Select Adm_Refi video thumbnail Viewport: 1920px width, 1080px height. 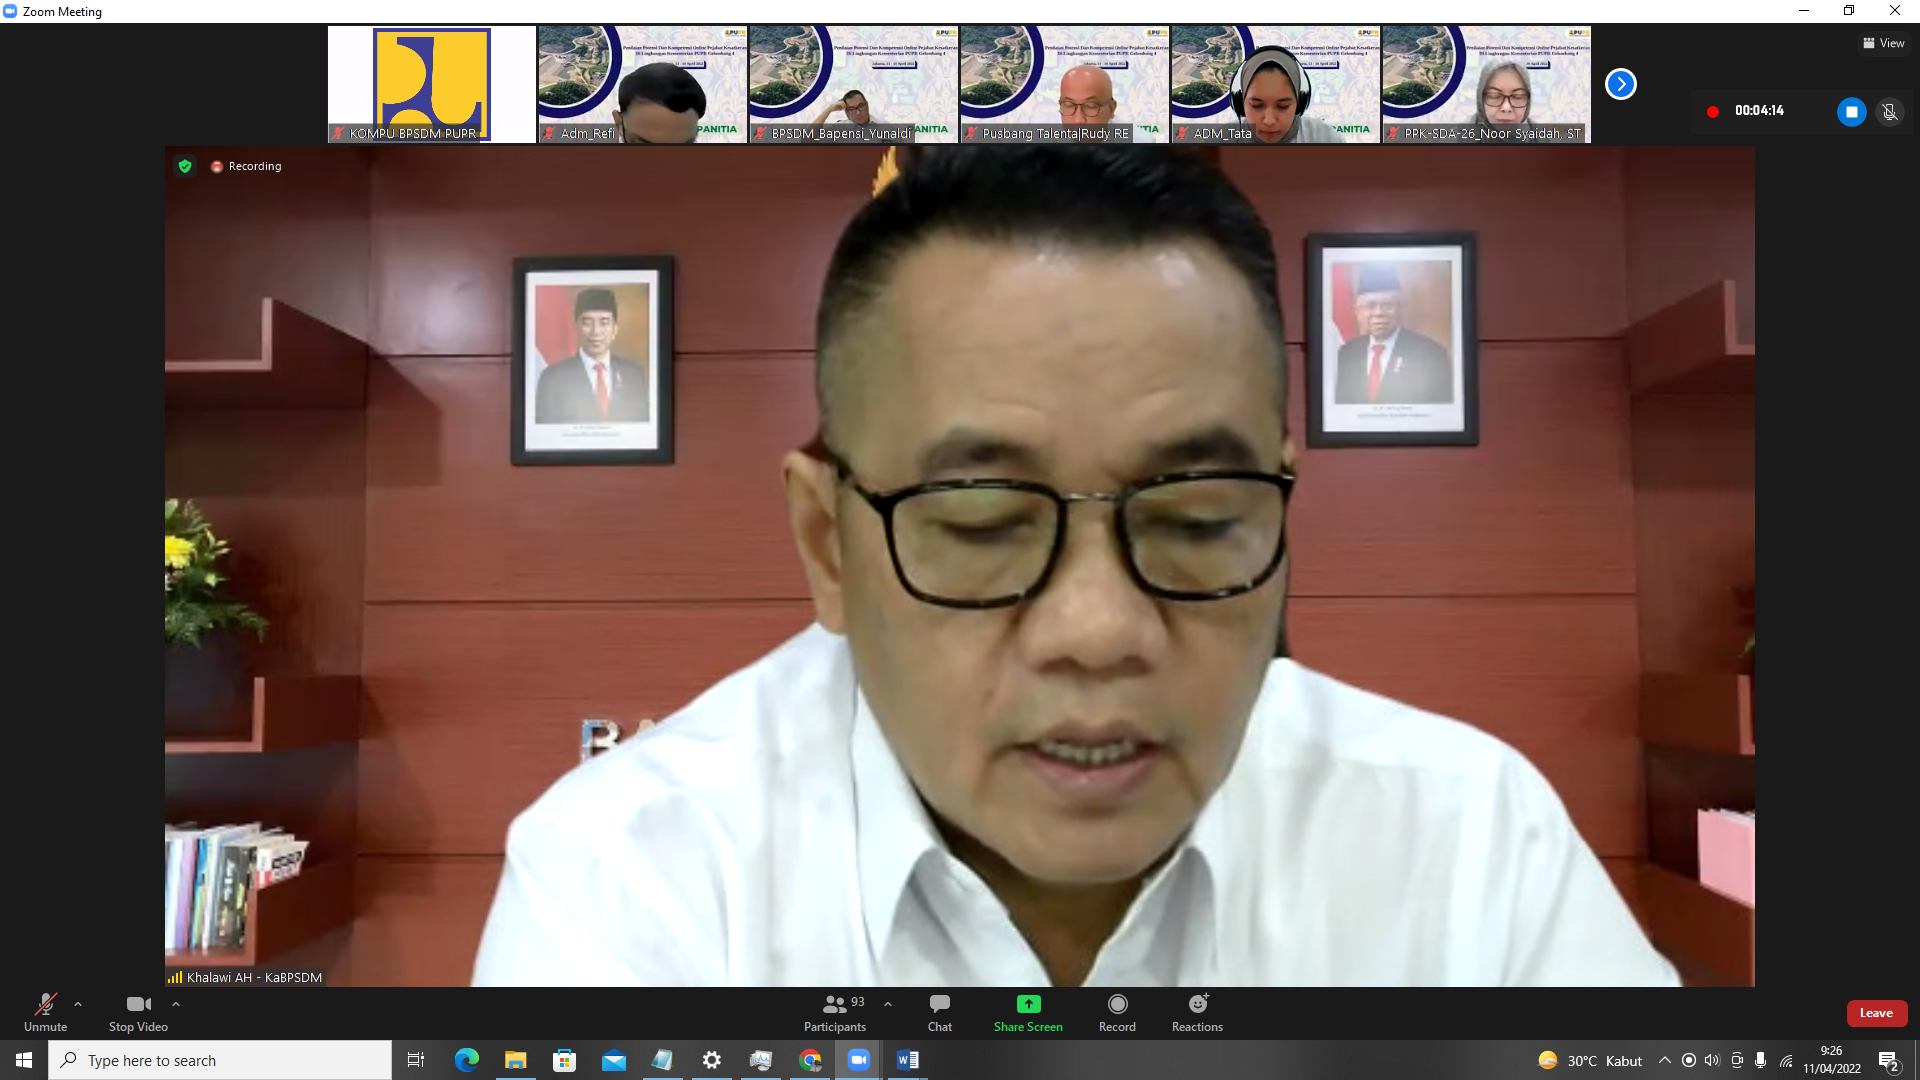coord(643,84)
